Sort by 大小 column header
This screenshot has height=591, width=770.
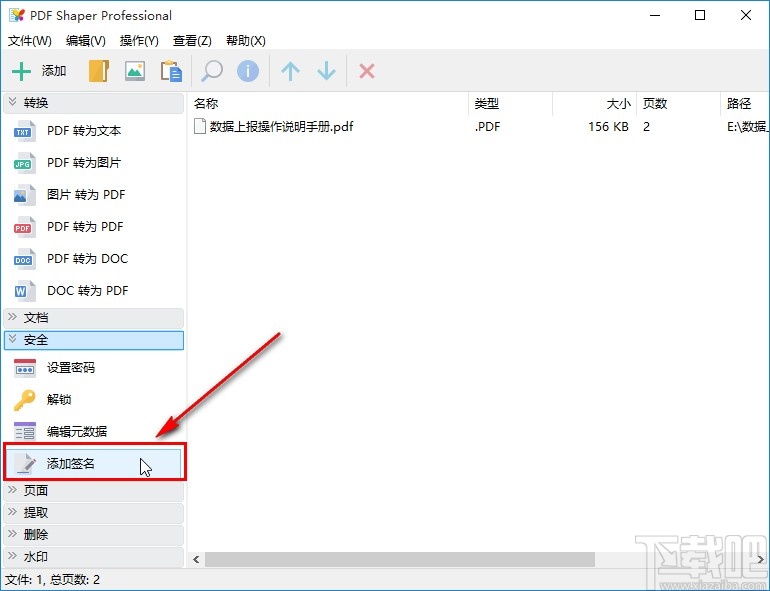tap(595, 104)
